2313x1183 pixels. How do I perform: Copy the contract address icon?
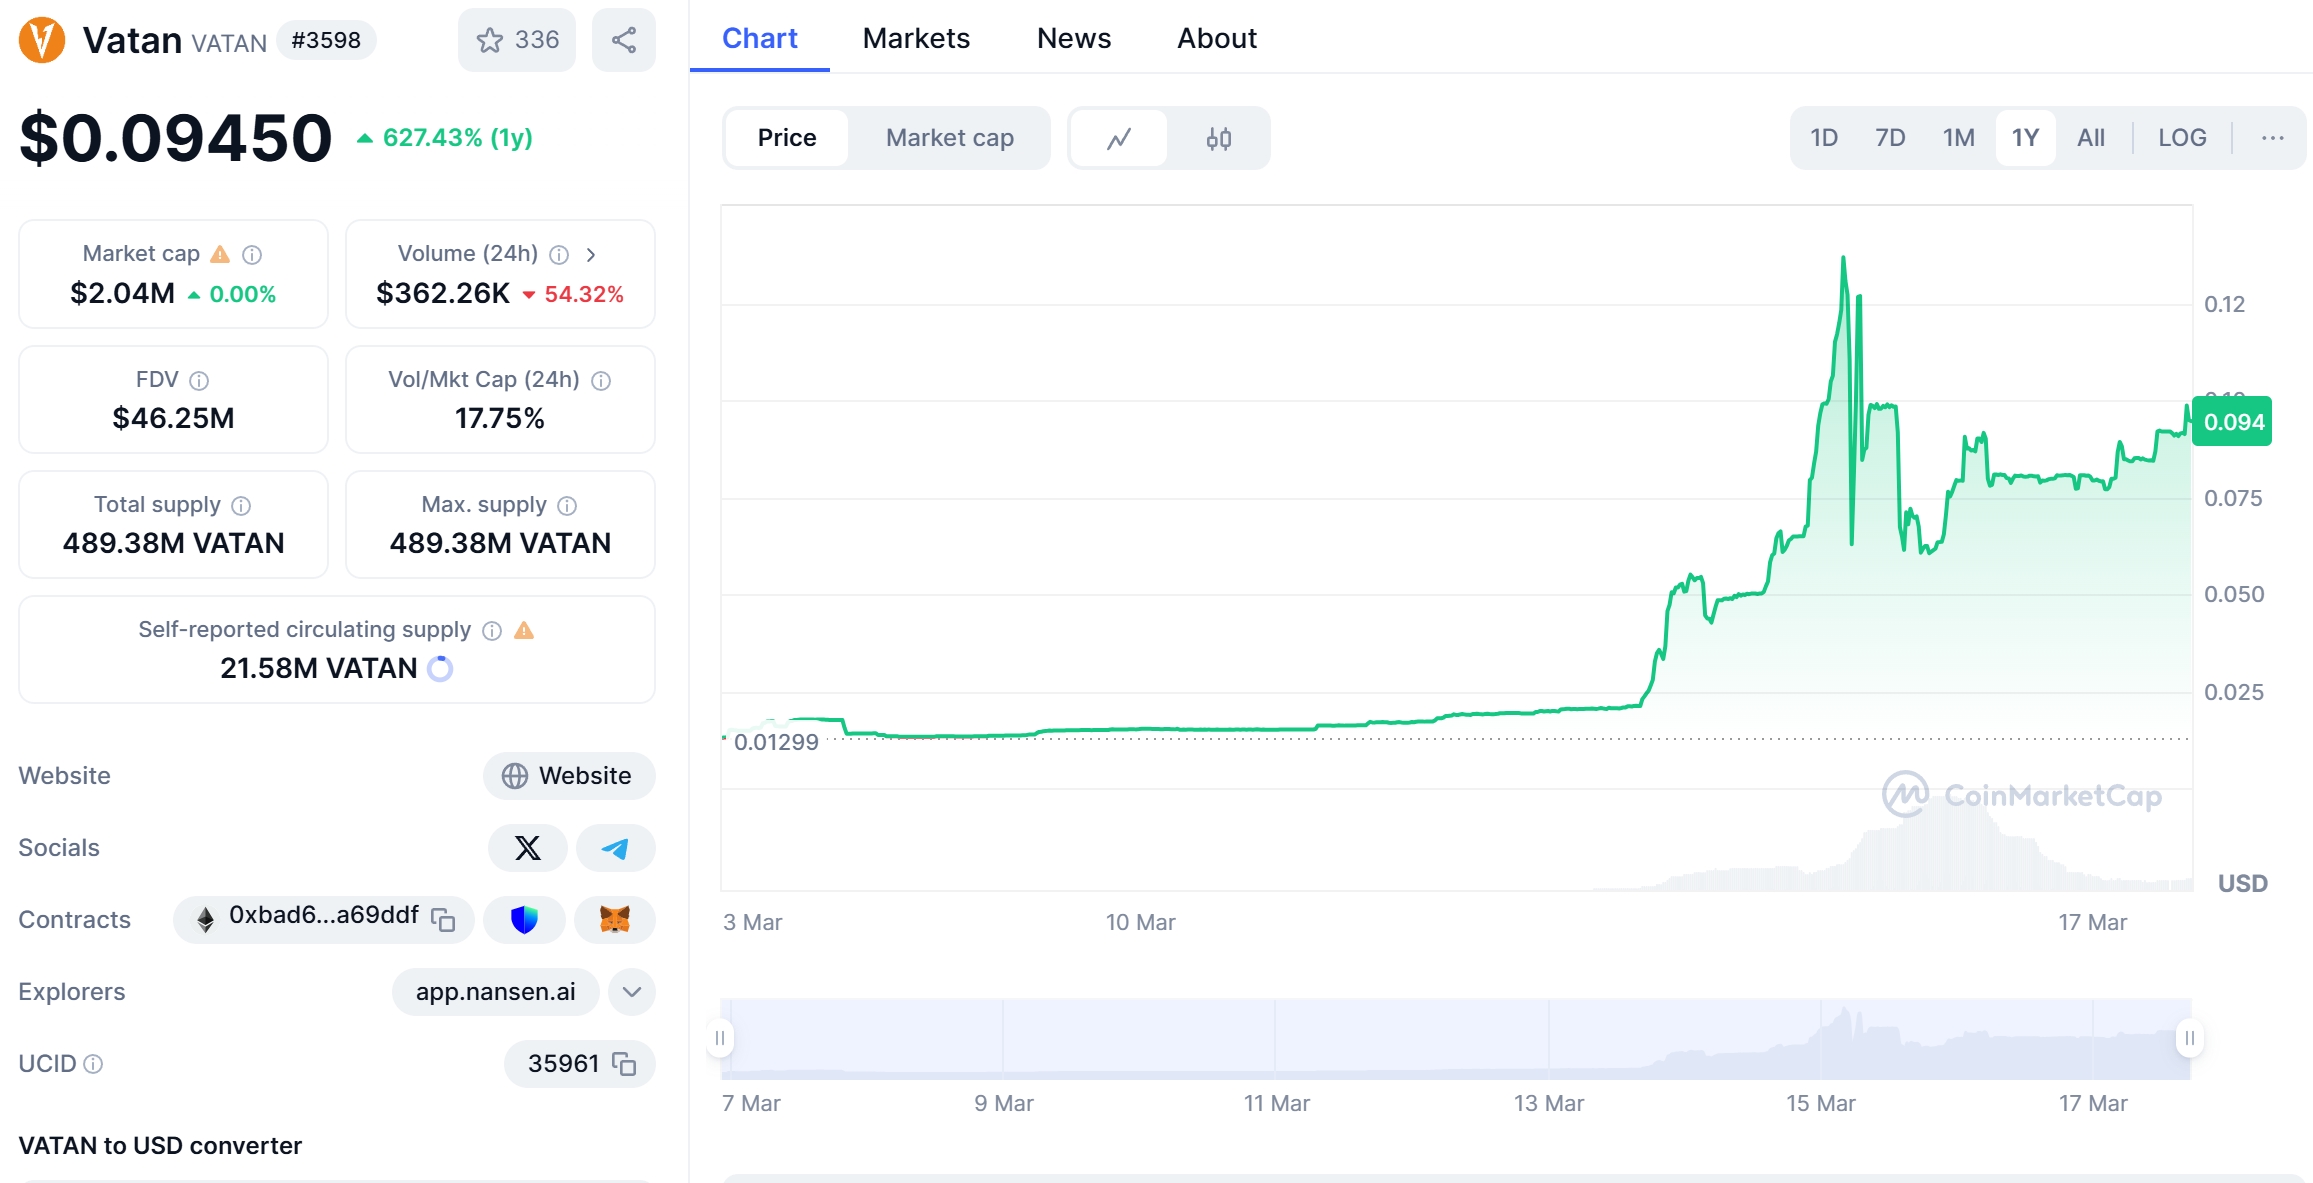coord(443,919)
